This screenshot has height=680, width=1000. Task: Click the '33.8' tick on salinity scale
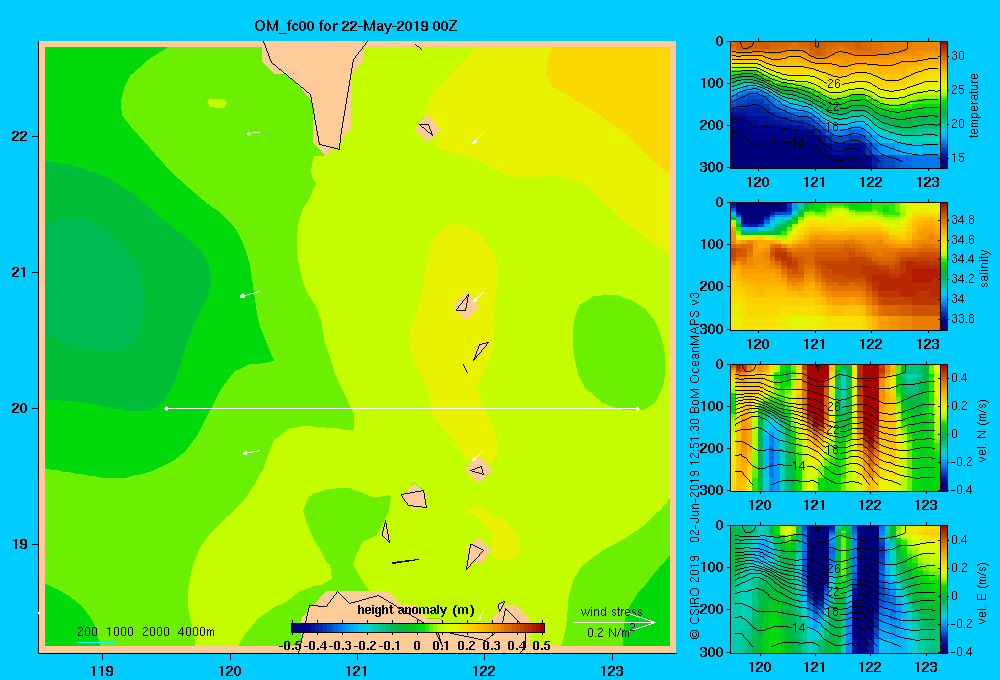963,318
